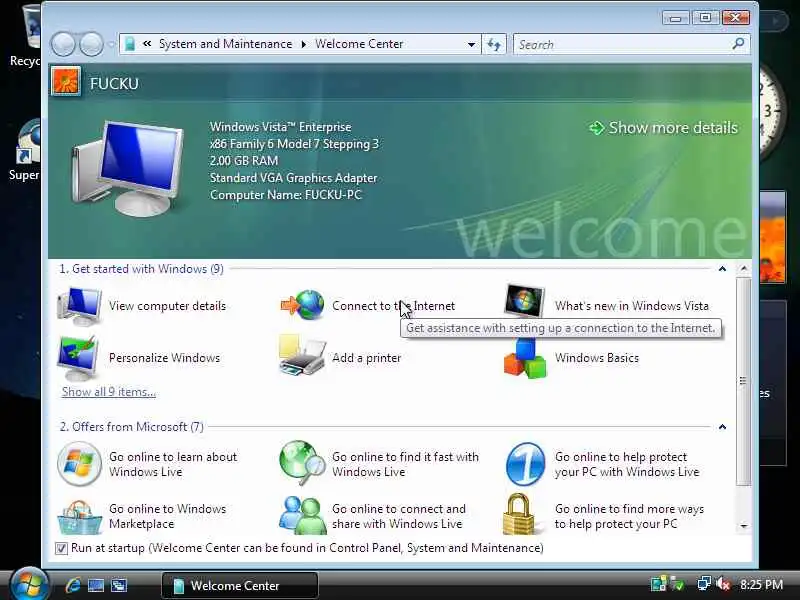Click the muted volume tray icon

pos(723,584)
